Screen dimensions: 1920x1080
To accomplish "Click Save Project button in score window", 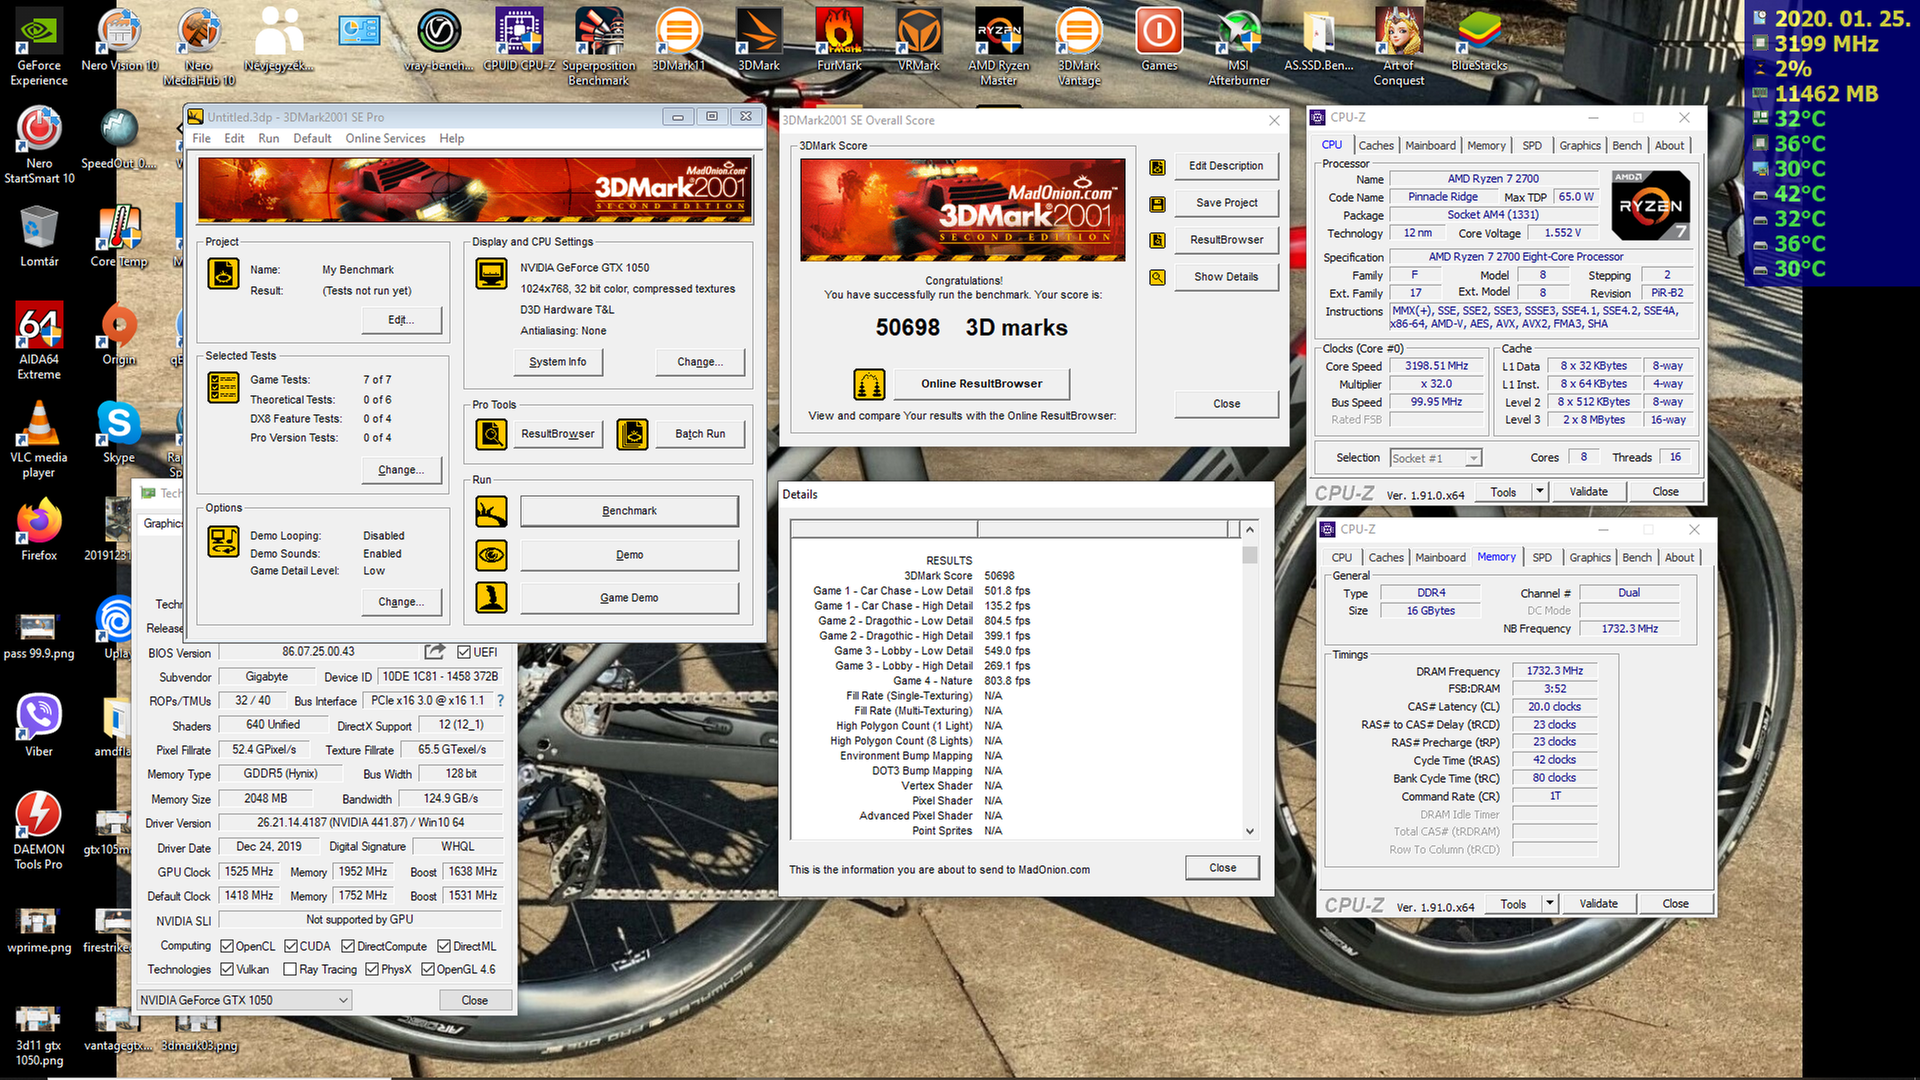I will tap(1227, 203).
